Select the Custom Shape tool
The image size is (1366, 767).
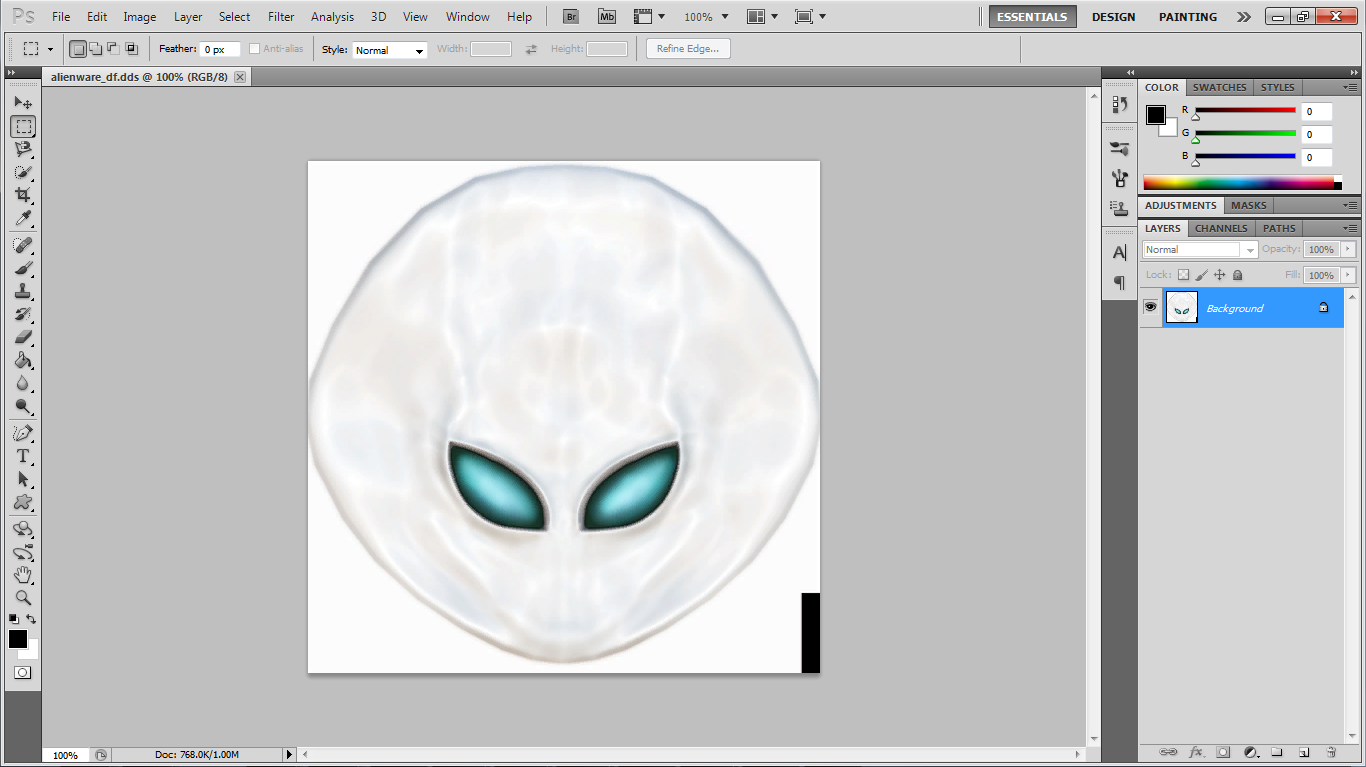(x=23, y=502)
